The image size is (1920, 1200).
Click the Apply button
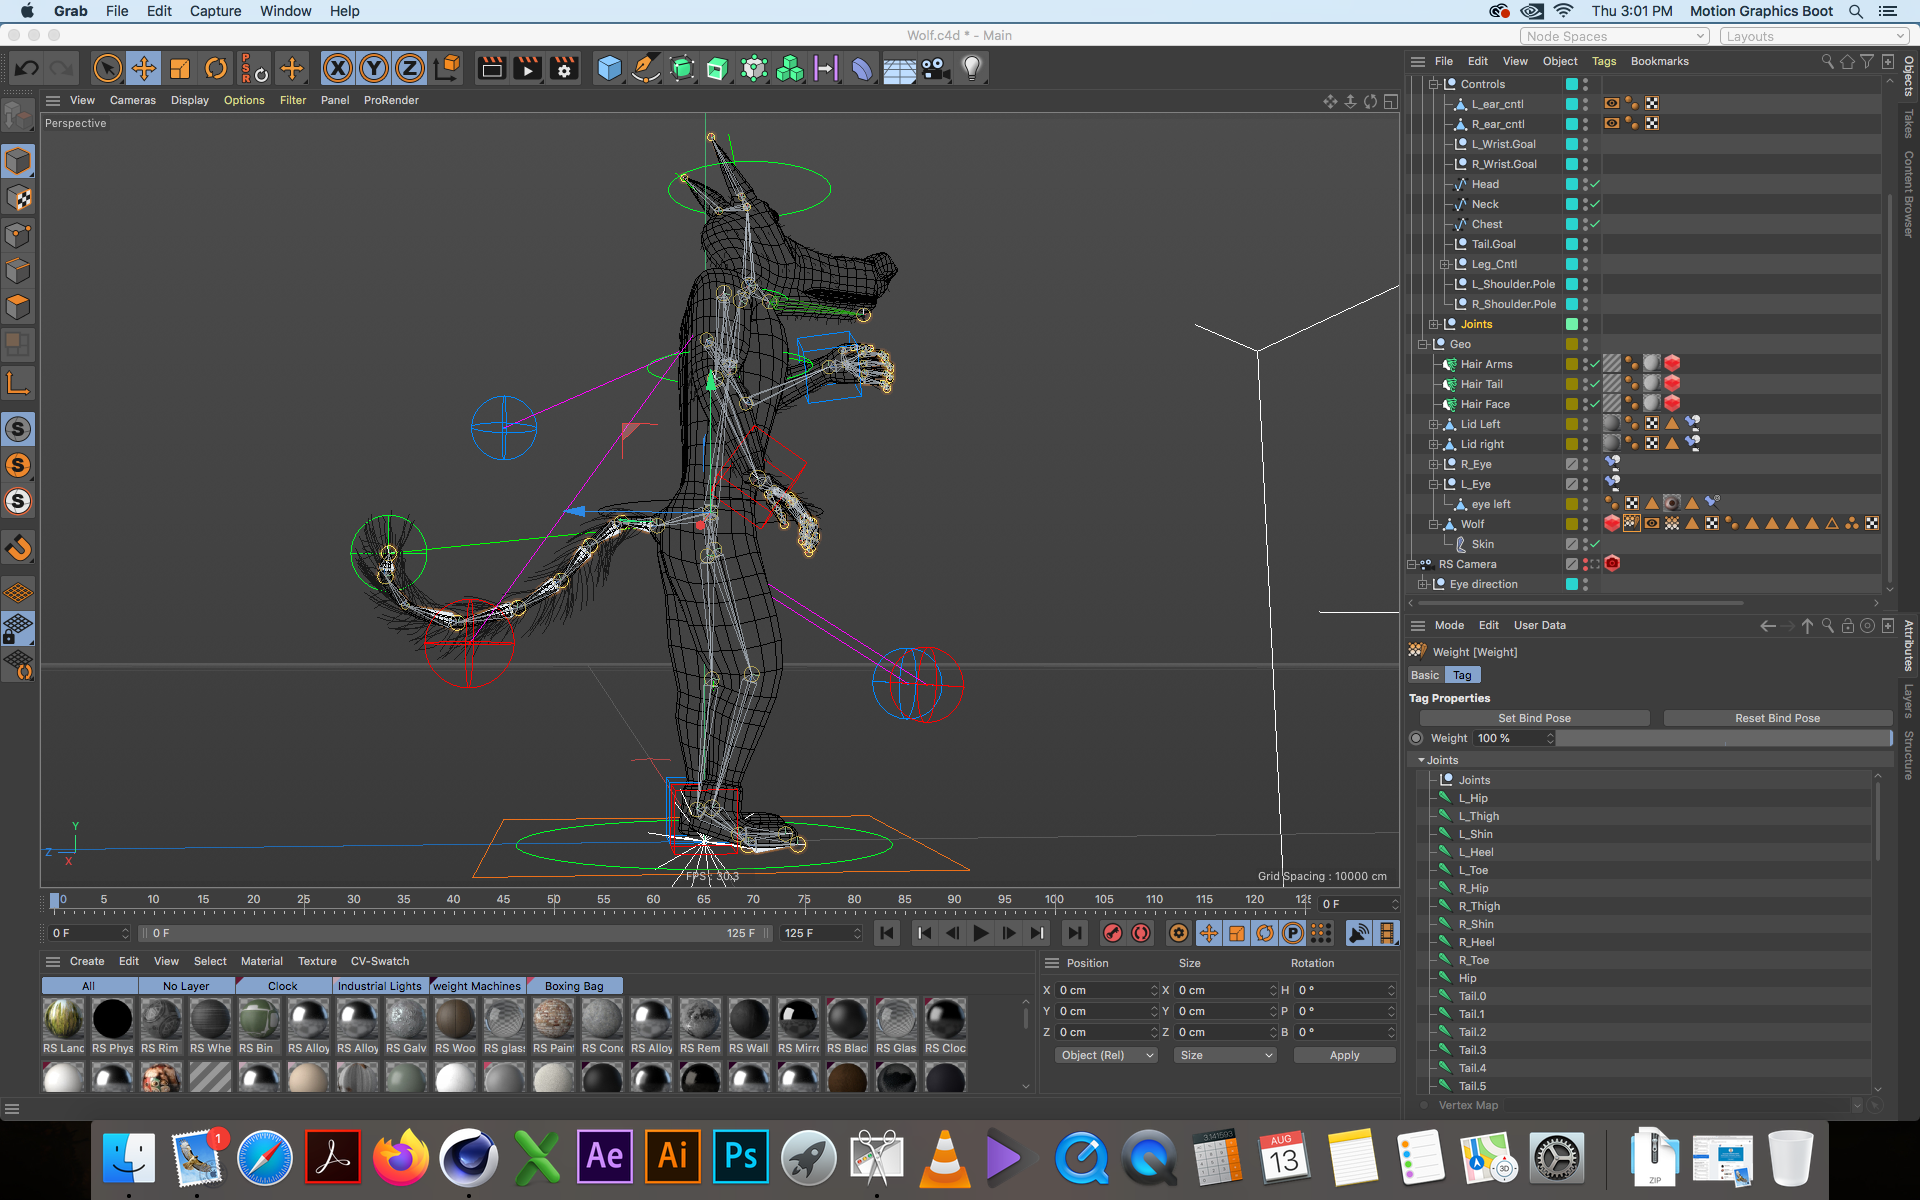tap(1344, 1055)
